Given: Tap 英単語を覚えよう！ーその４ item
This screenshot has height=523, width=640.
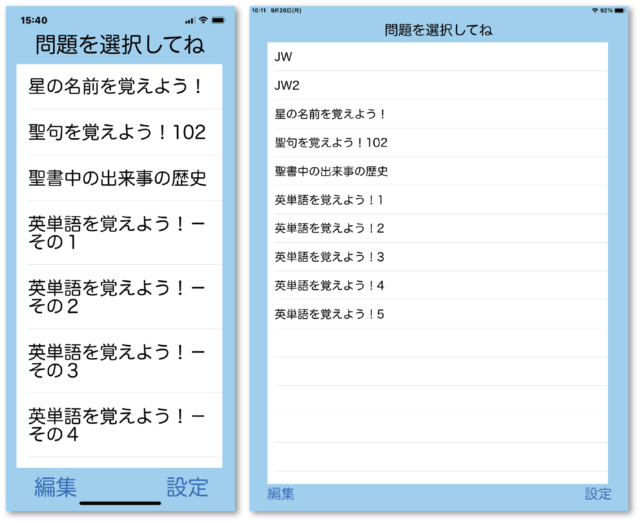Looking at the screenshot, I should click(119, 424).
